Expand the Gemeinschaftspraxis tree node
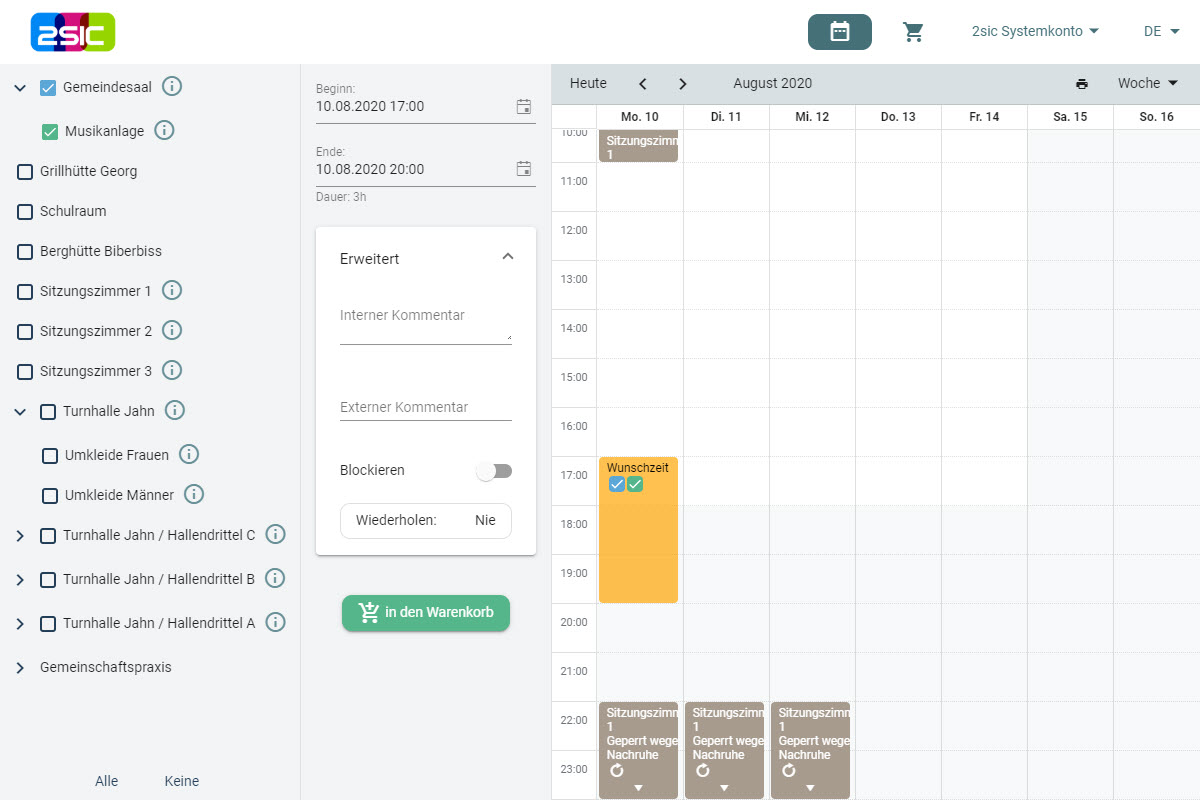The image size is (1200, 800). pos(20,667)
